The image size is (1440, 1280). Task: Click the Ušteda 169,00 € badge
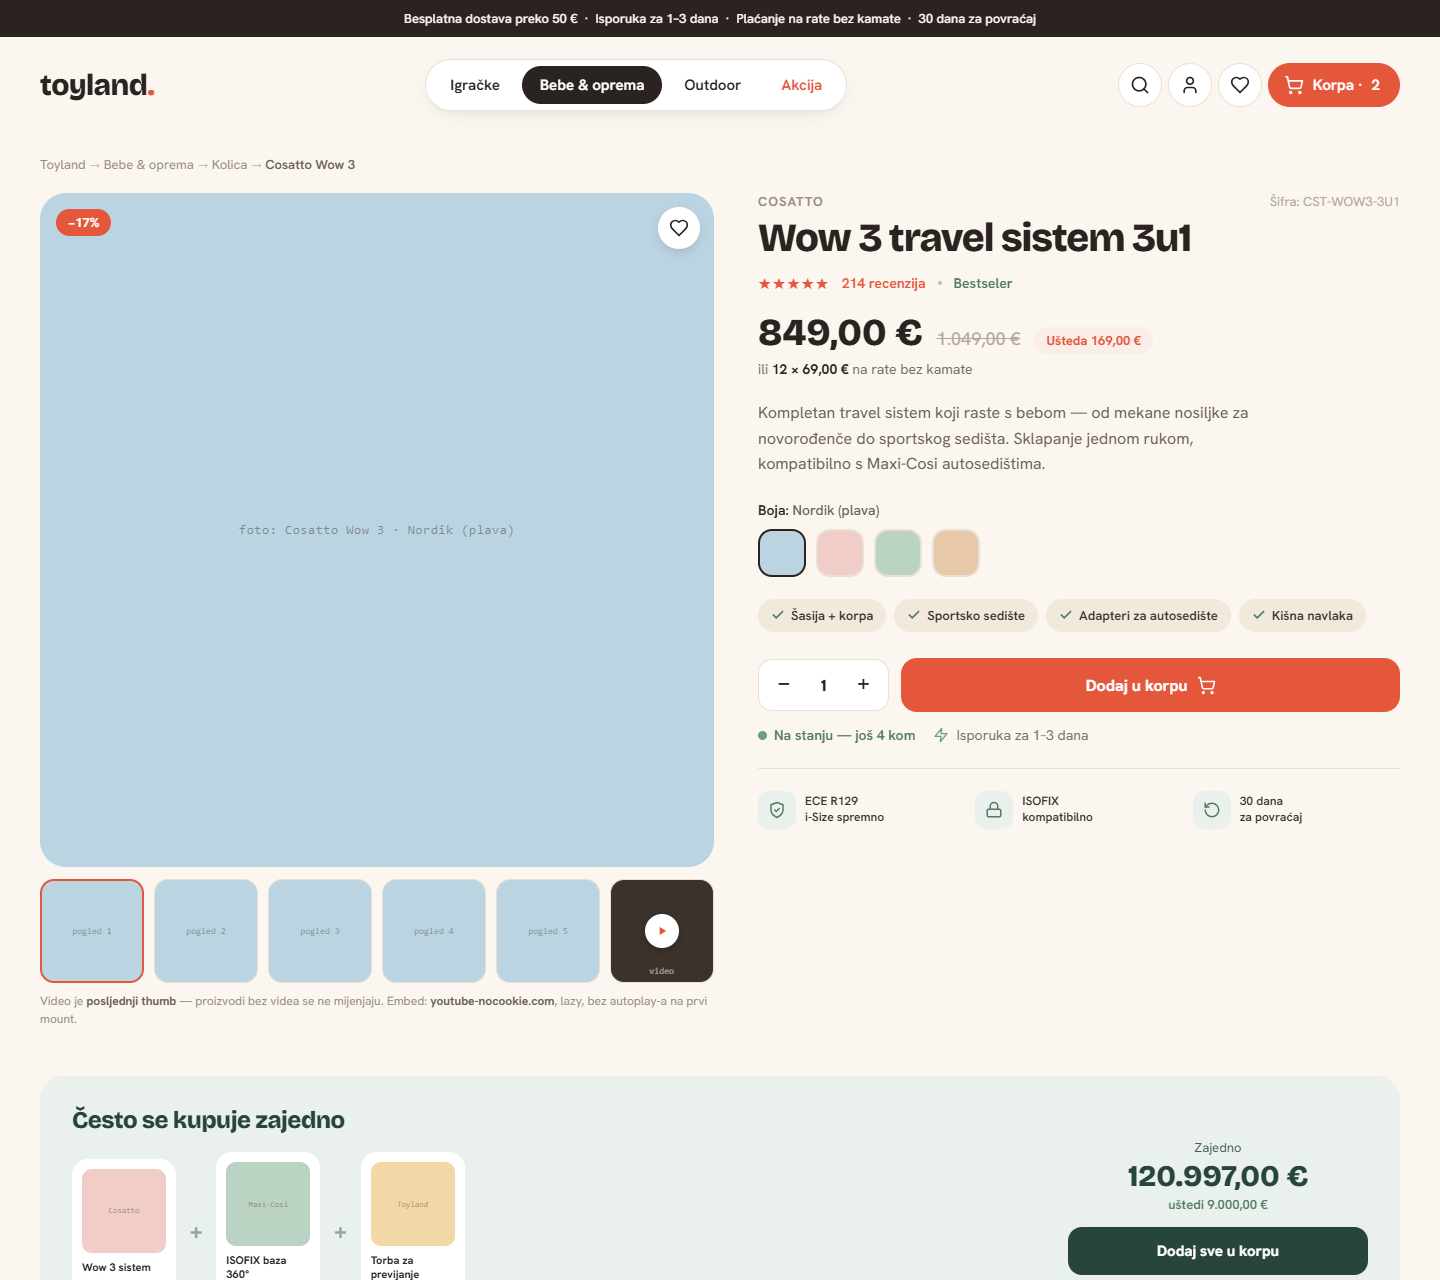coord(1094,341)
